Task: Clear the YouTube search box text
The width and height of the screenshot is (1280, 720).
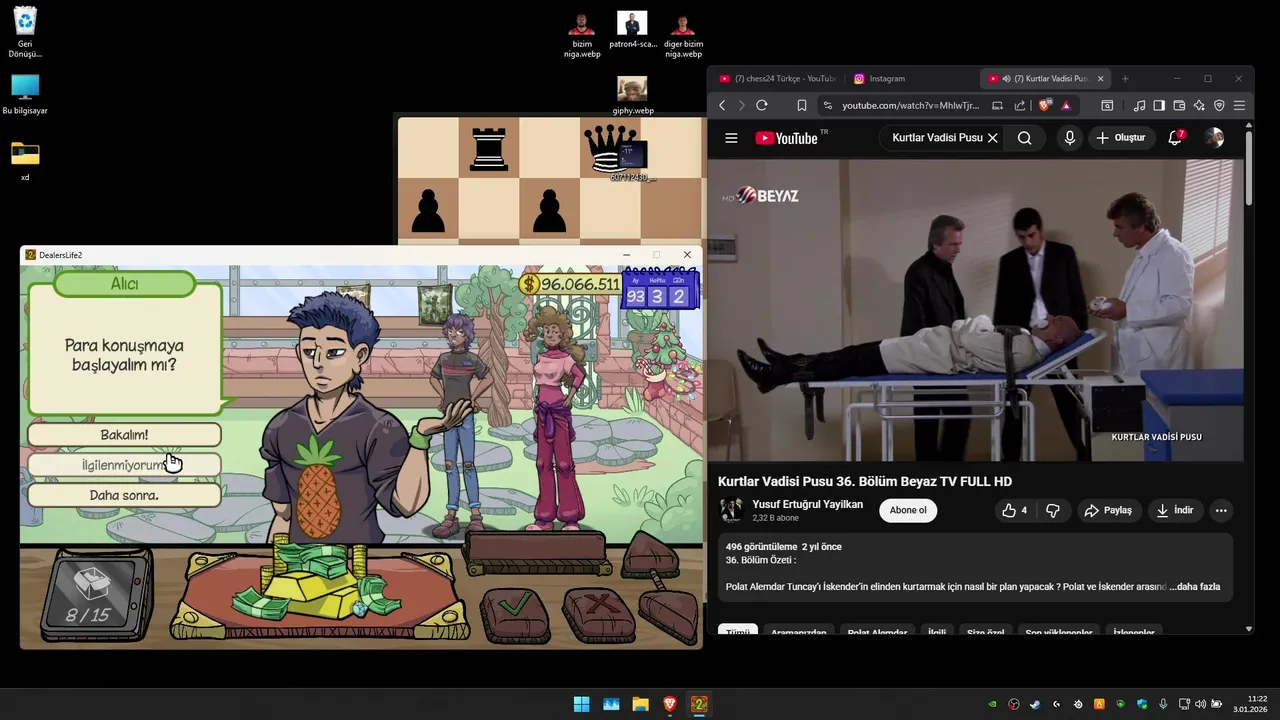Action: [992, 138]
